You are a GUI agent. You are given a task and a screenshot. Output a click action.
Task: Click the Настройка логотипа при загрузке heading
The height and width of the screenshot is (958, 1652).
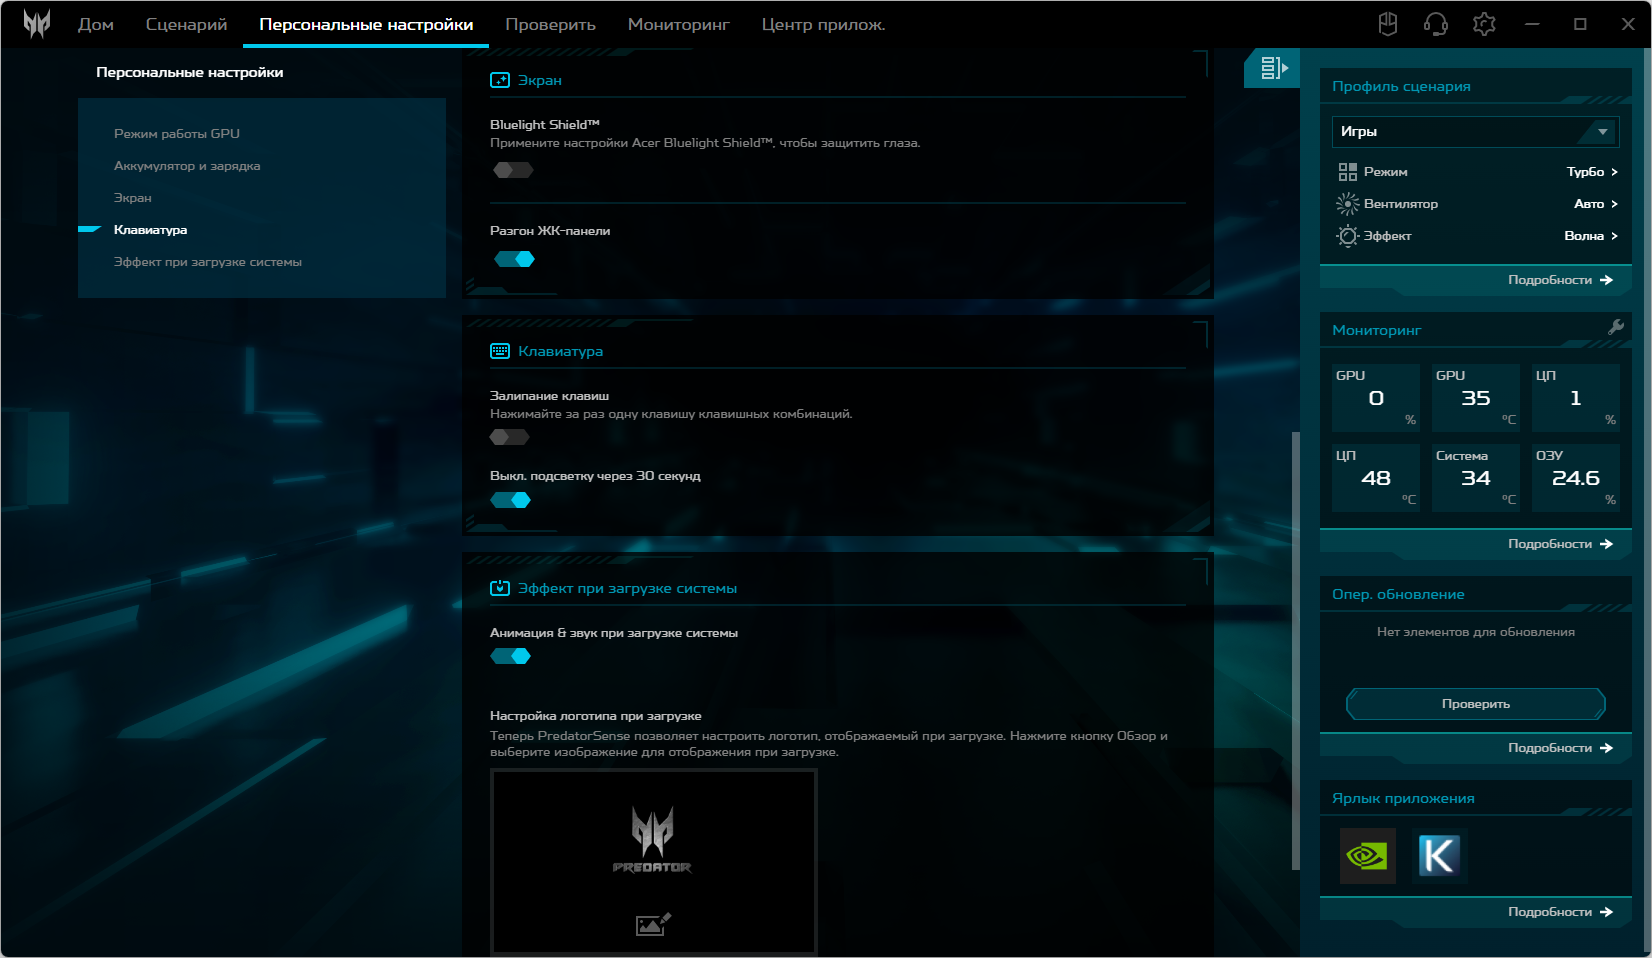point(596,716)
